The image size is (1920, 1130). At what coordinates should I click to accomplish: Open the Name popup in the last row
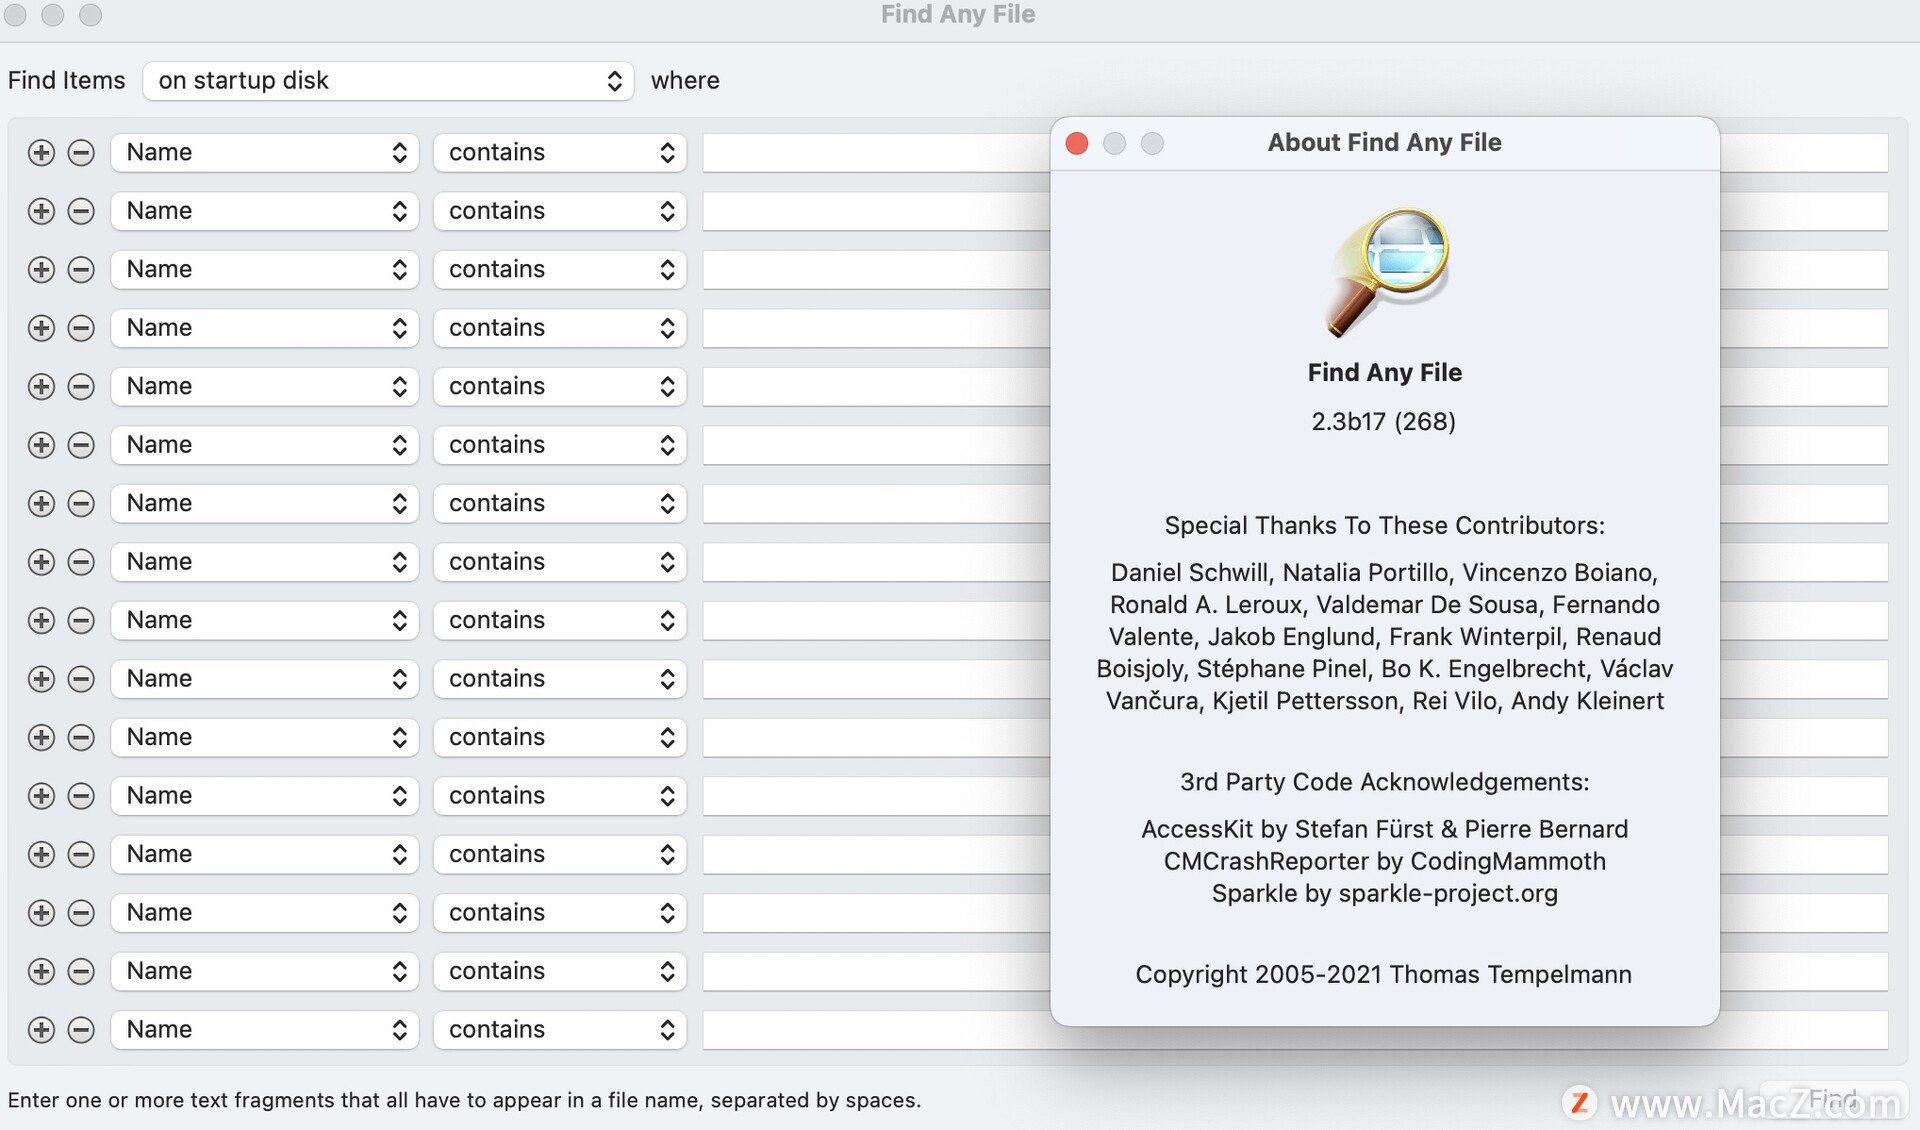point(264,1030)
